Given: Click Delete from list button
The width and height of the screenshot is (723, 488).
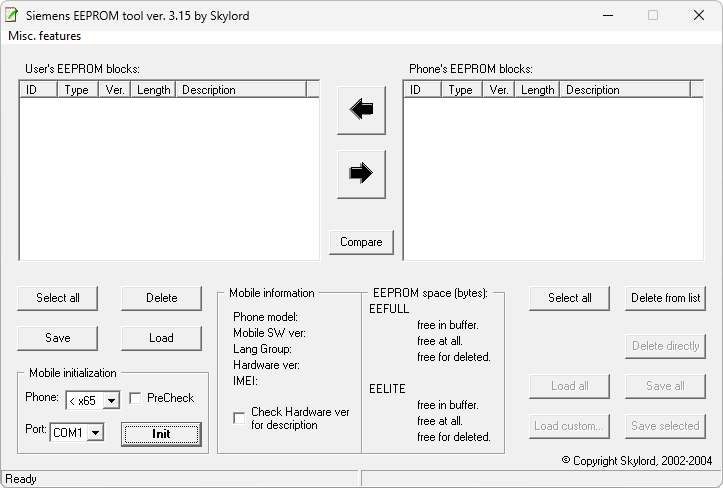Looking at the screenshot, I should [x=665, y=298].
